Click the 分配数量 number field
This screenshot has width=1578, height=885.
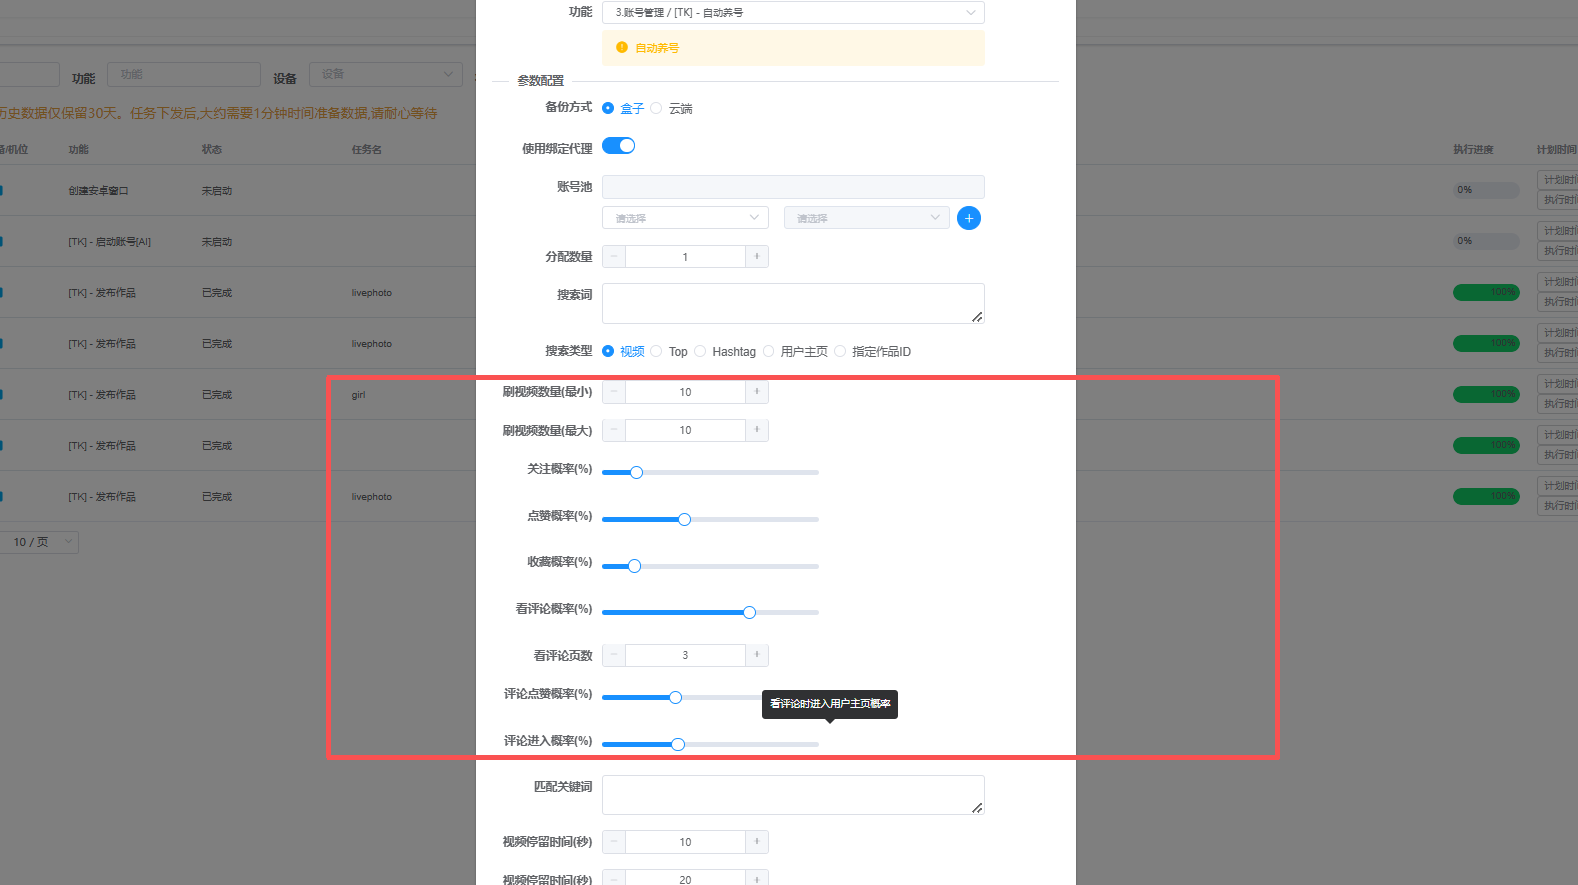(x=685, y=257)
